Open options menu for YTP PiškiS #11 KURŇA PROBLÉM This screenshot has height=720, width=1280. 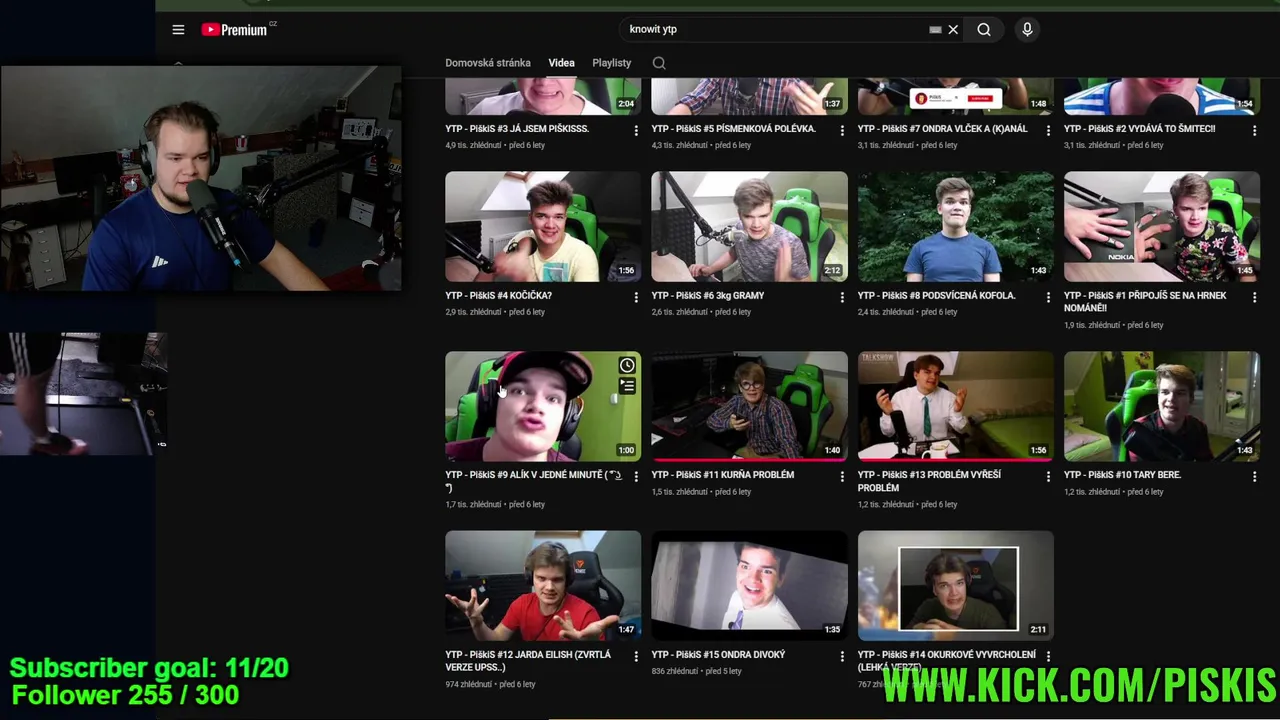[x=842, y=477]
